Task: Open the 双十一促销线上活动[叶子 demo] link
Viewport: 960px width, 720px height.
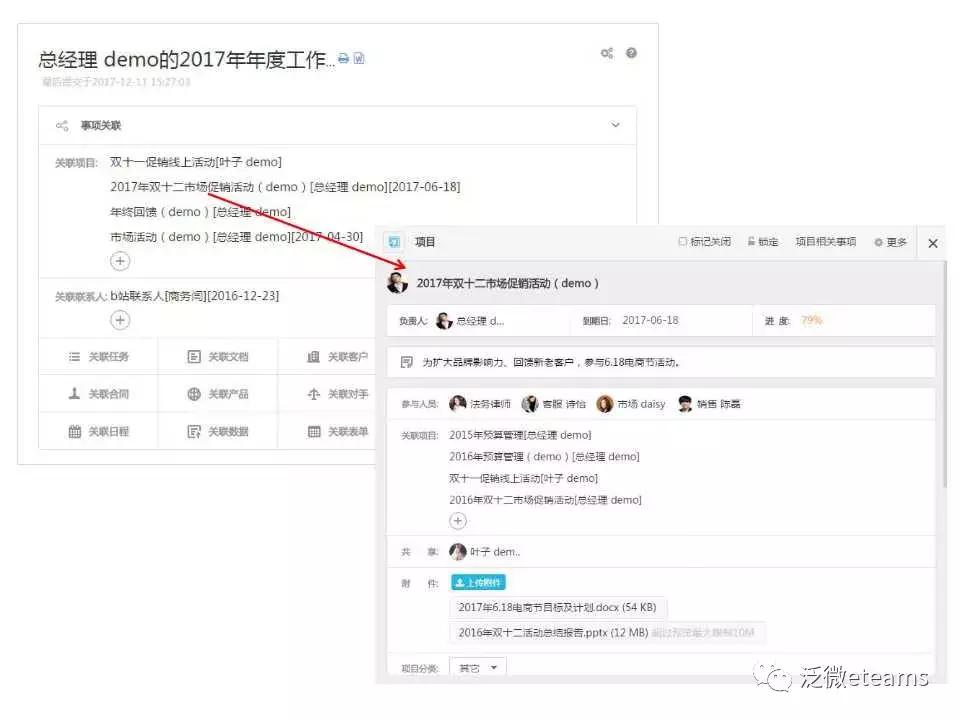Action: point(196,161)
